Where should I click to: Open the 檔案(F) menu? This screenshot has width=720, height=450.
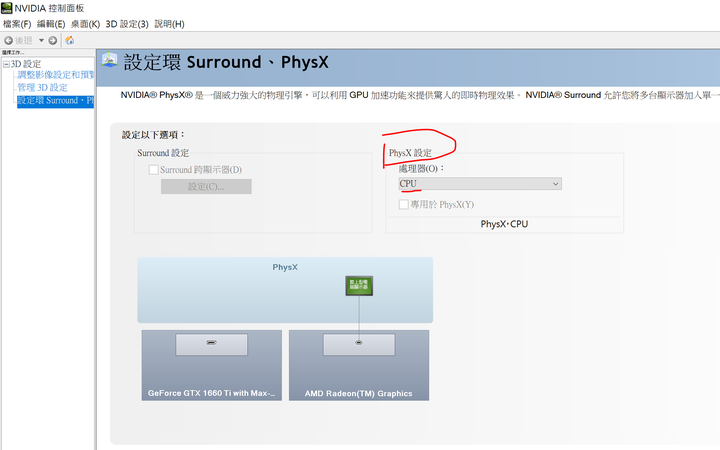click(17, 24)
